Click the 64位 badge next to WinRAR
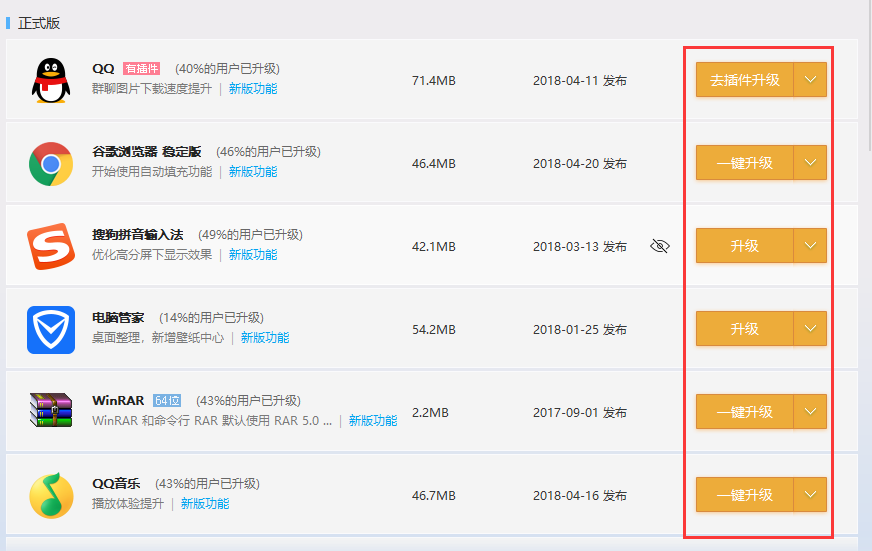Viewport: 872px width, 551px height. coord(167,400)
